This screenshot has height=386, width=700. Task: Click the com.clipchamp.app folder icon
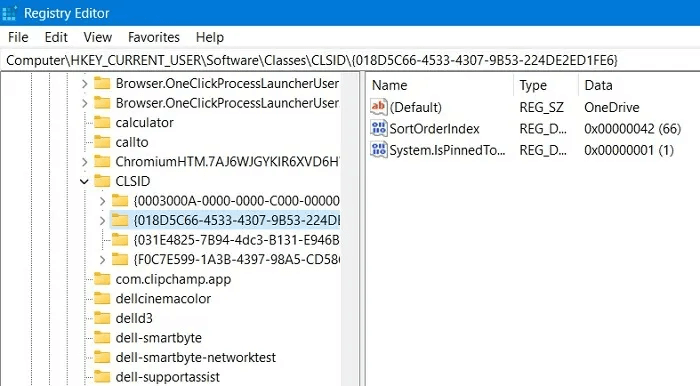pyautogui.click(x=102, y=279)
